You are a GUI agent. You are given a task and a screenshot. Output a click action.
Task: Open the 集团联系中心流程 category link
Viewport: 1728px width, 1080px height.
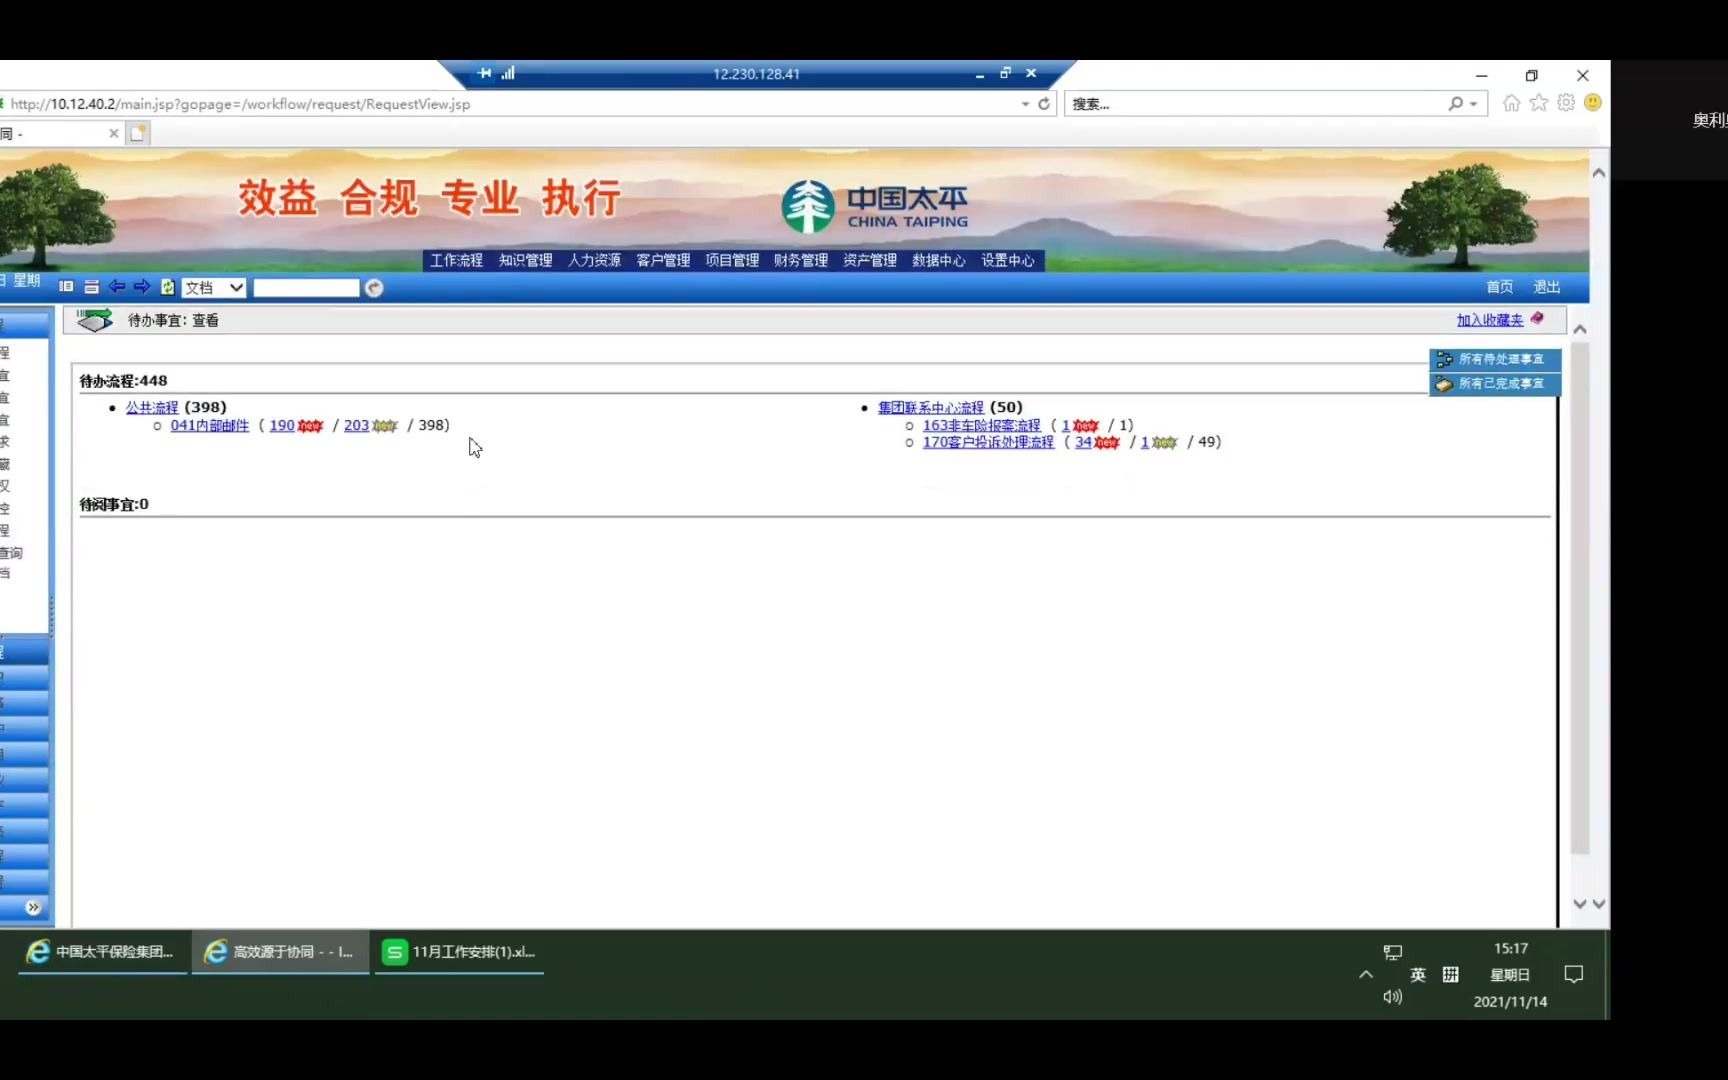point(931,407)
